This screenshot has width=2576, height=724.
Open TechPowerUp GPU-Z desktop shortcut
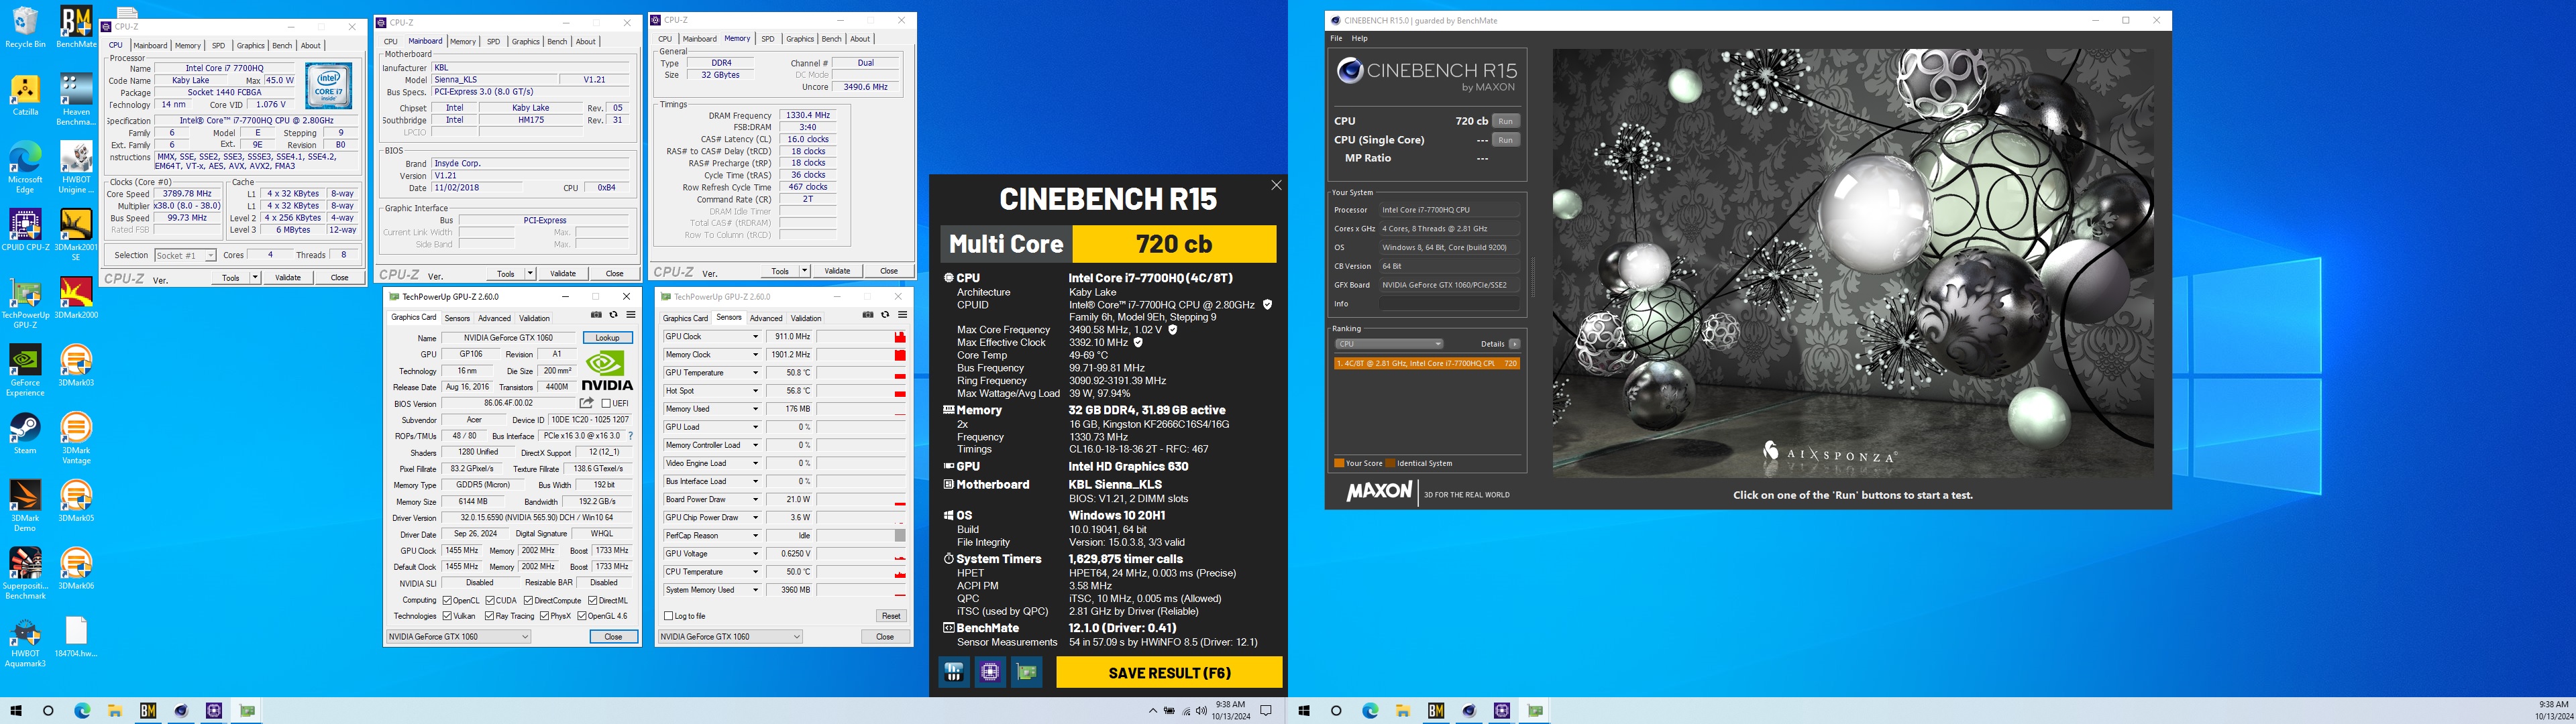pyautogui.click(x=25, y=303)
